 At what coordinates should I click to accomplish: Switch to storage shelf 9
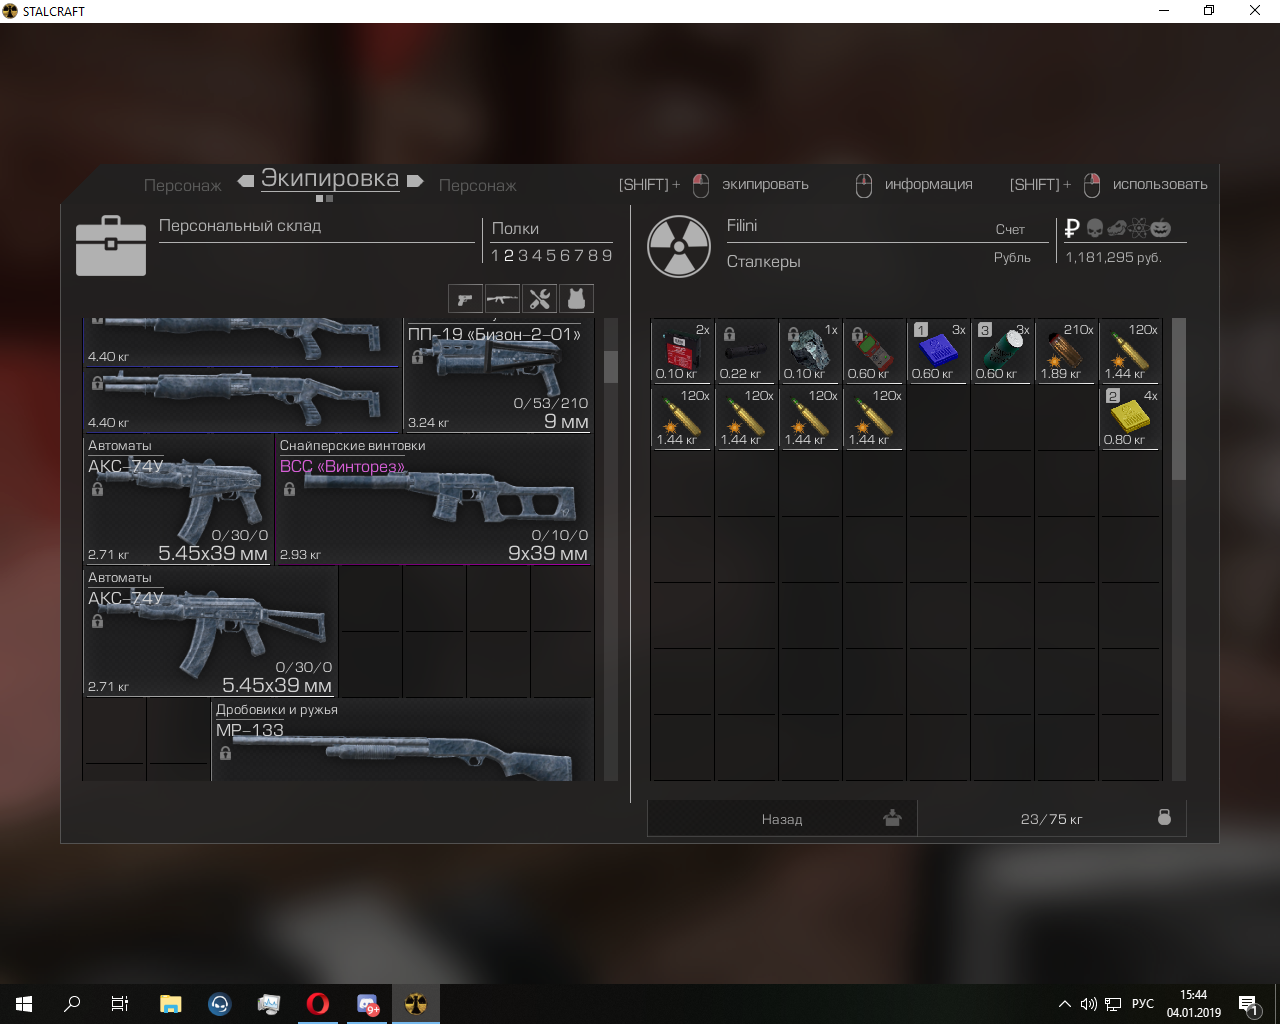point(607,256)
